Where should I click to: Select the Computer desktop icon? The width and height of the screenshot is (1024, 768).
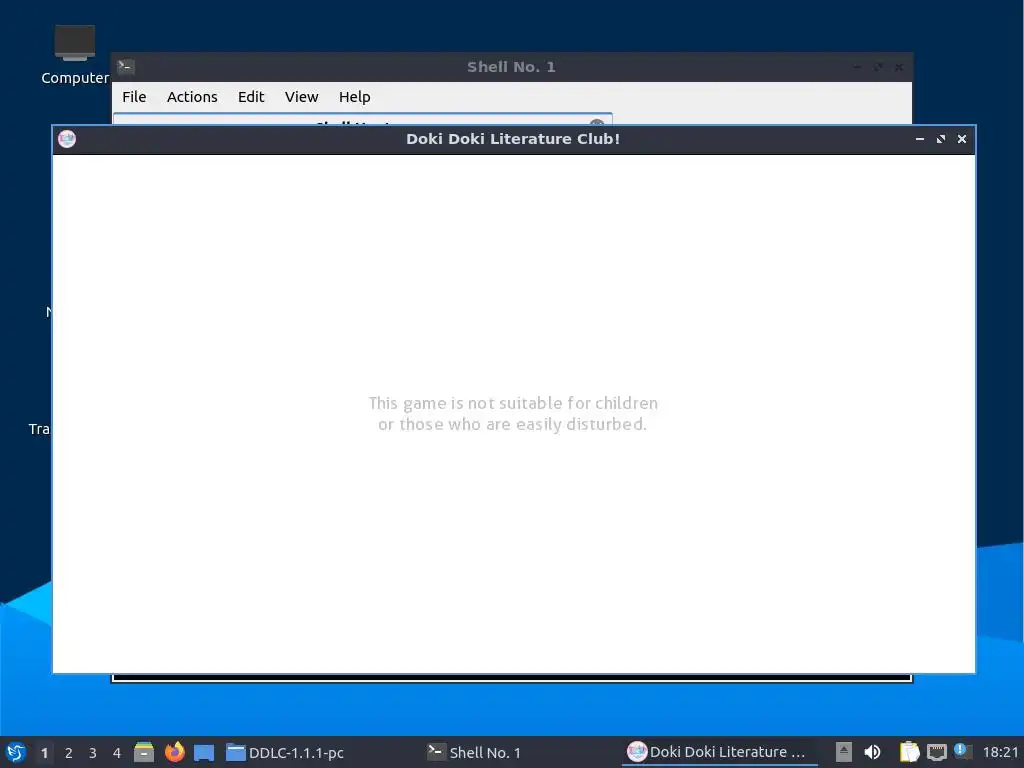tap(74, 55)
